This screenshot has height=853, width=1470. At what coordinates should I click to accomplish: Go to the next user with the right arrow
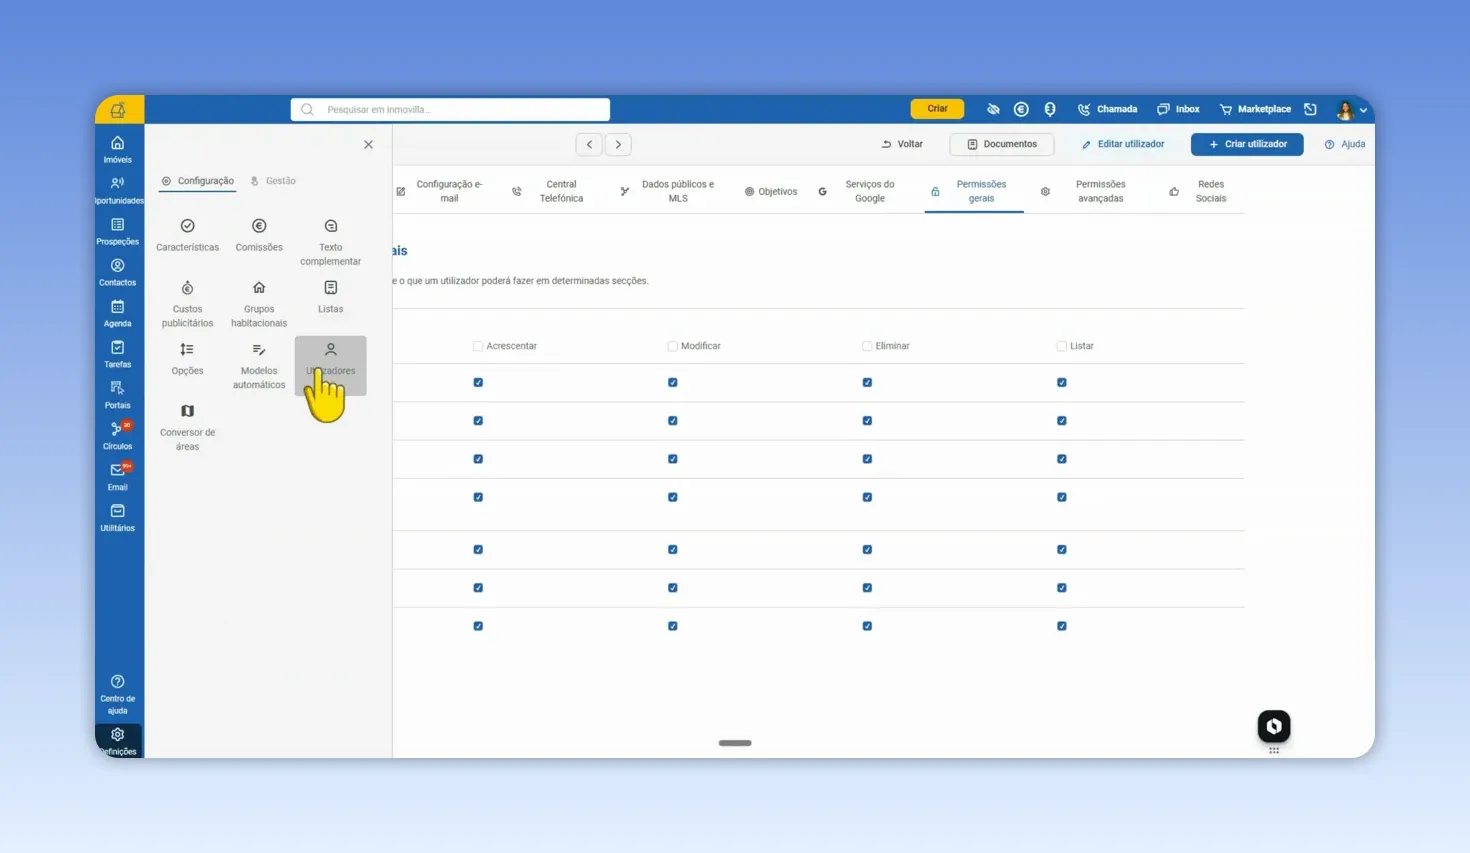619,145
